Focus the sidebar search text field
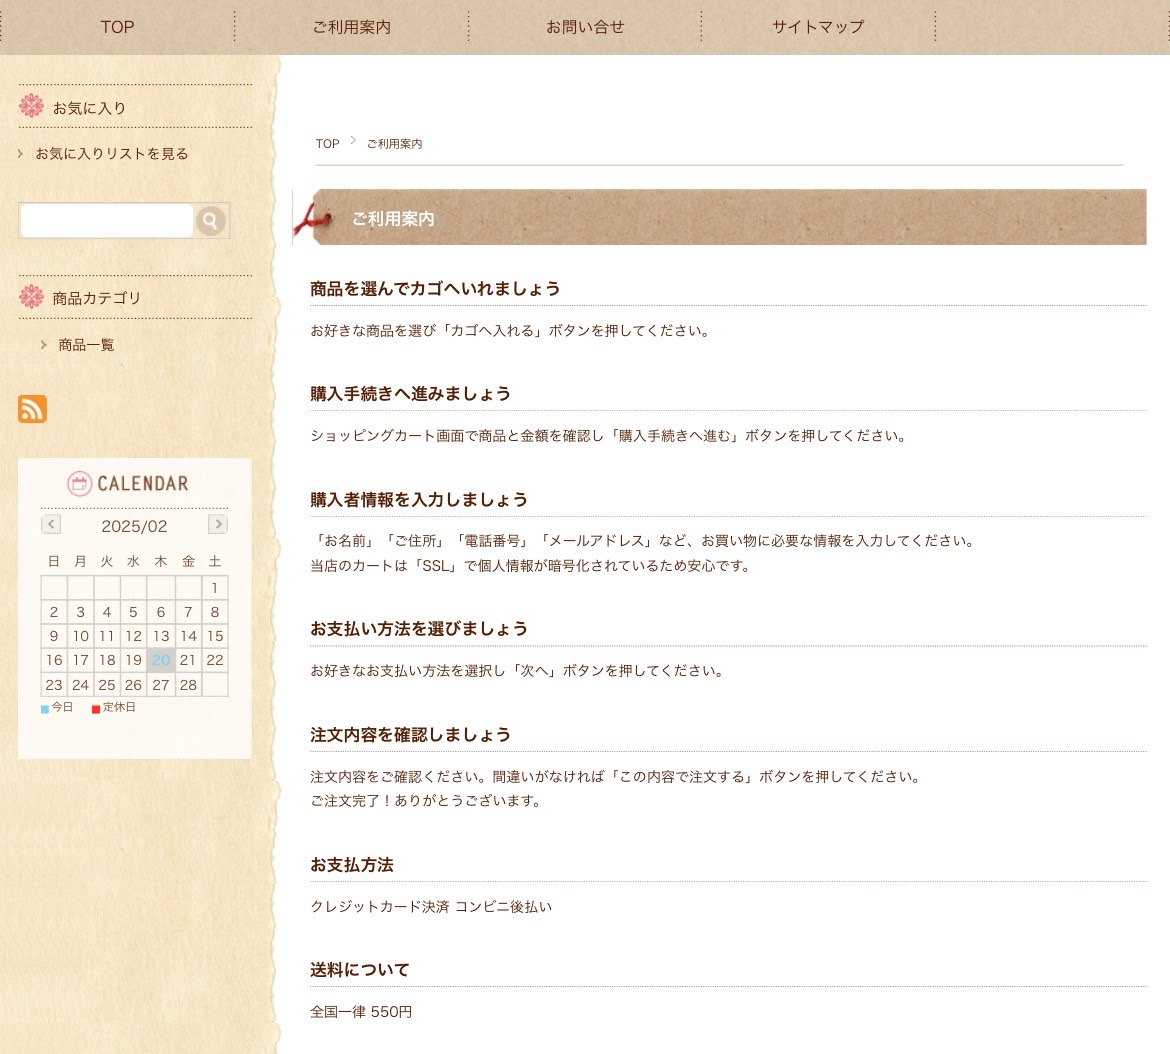Image resolution: width=1170 pixels, height=1054 pixels. point(106,221)
